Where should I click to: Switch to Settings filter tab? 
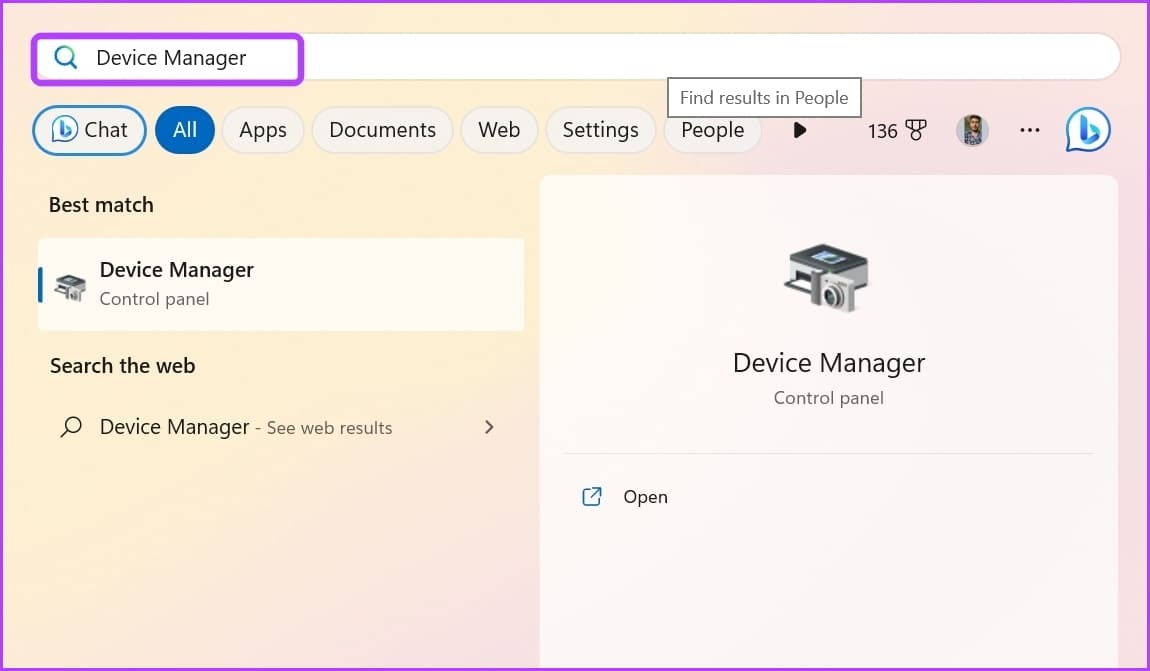[600, 130]
